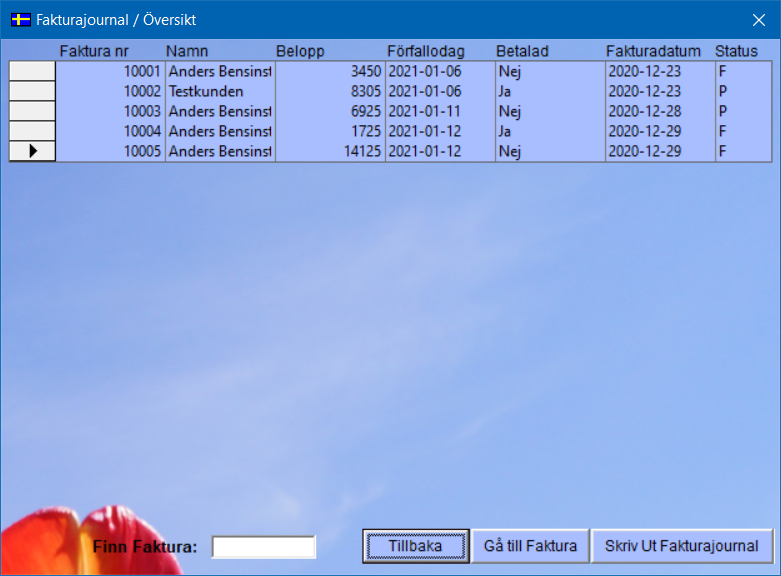The width and height of the screenshot is (781, 576).
Task: Click the amount cell showing 14125
Action: pyautogui.click(x=328, y=151)
